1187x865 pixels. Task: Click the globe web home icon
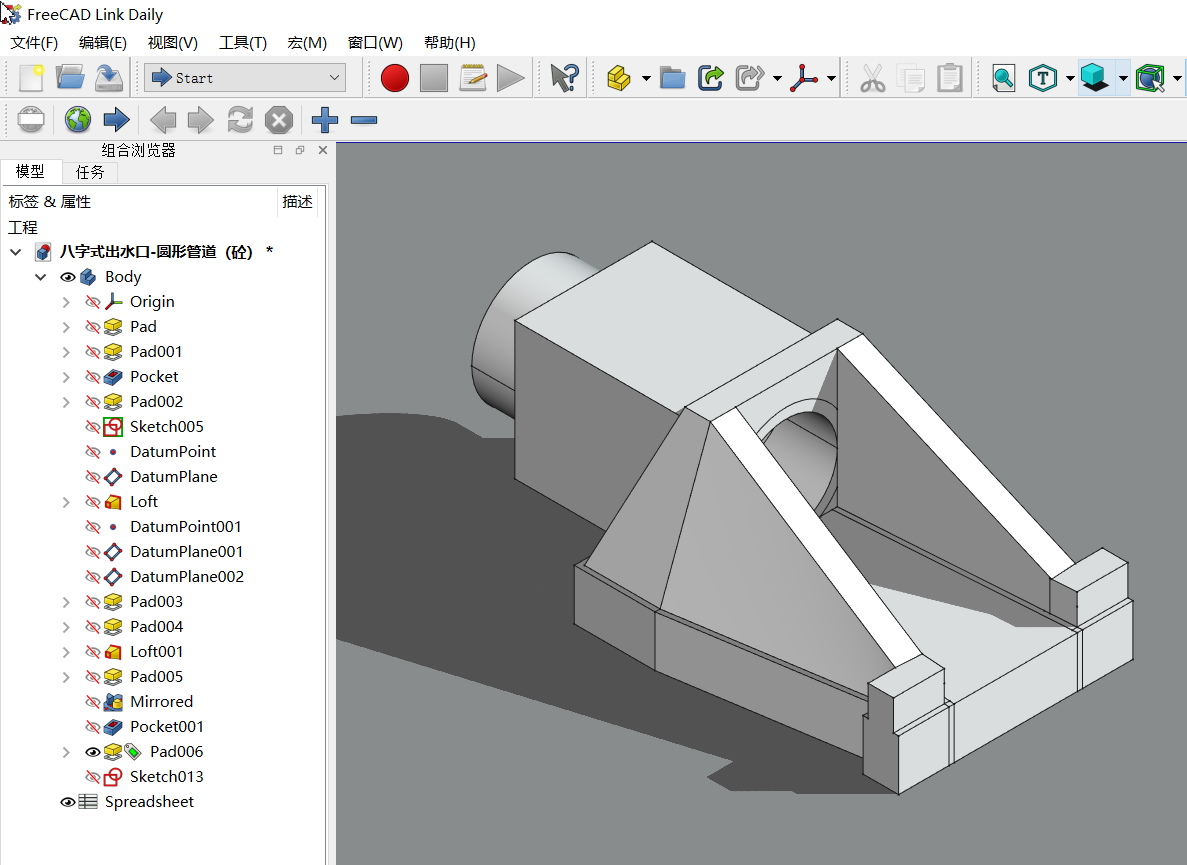[78, 121]
